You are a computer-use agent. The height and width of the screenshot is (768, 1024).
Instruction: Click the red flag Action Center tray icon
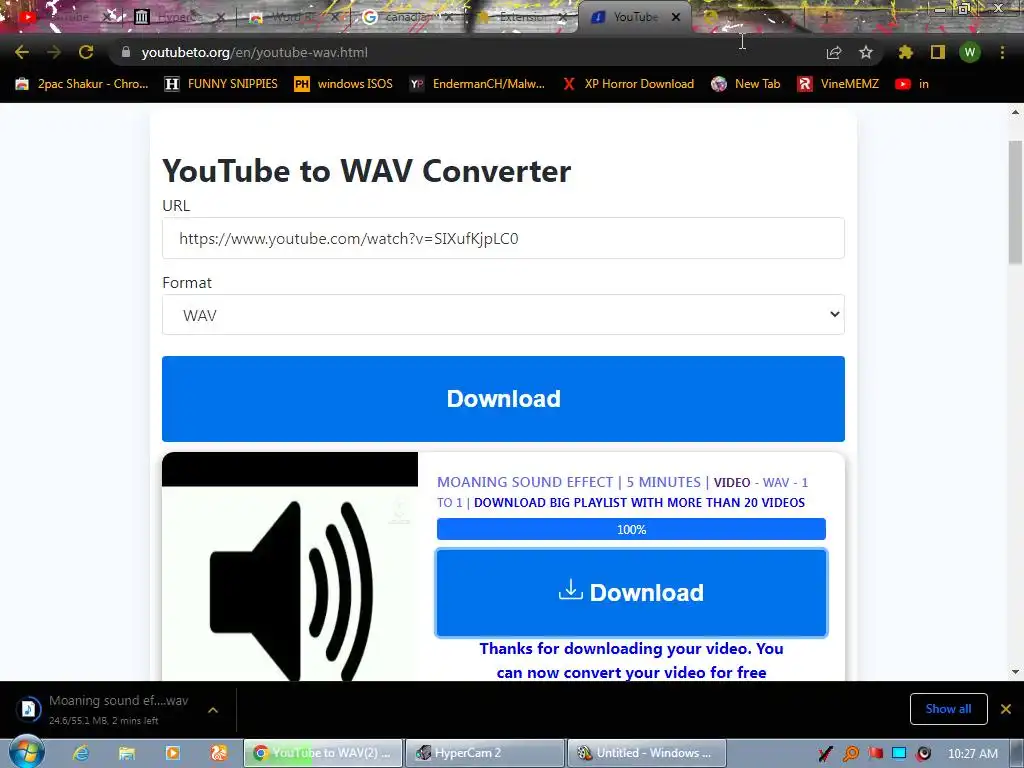pos(875,754)
